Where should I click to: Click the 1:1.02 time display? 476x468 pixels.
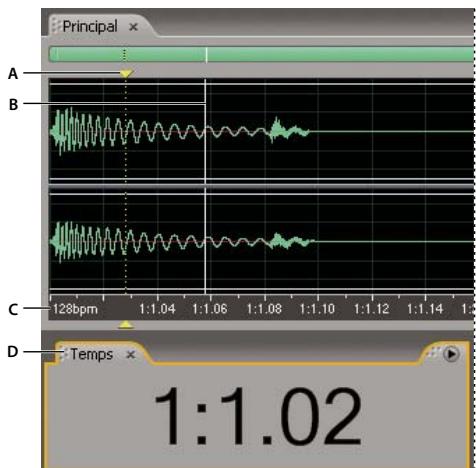coord(258,417)
